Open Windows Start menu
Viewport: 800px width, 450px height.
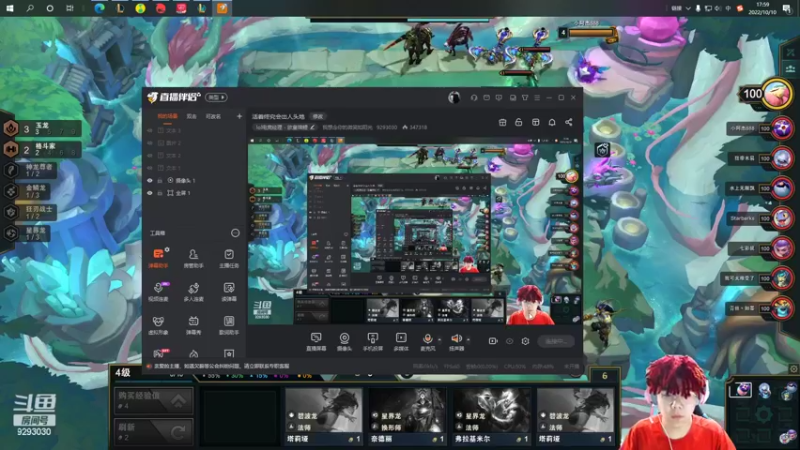9,8
